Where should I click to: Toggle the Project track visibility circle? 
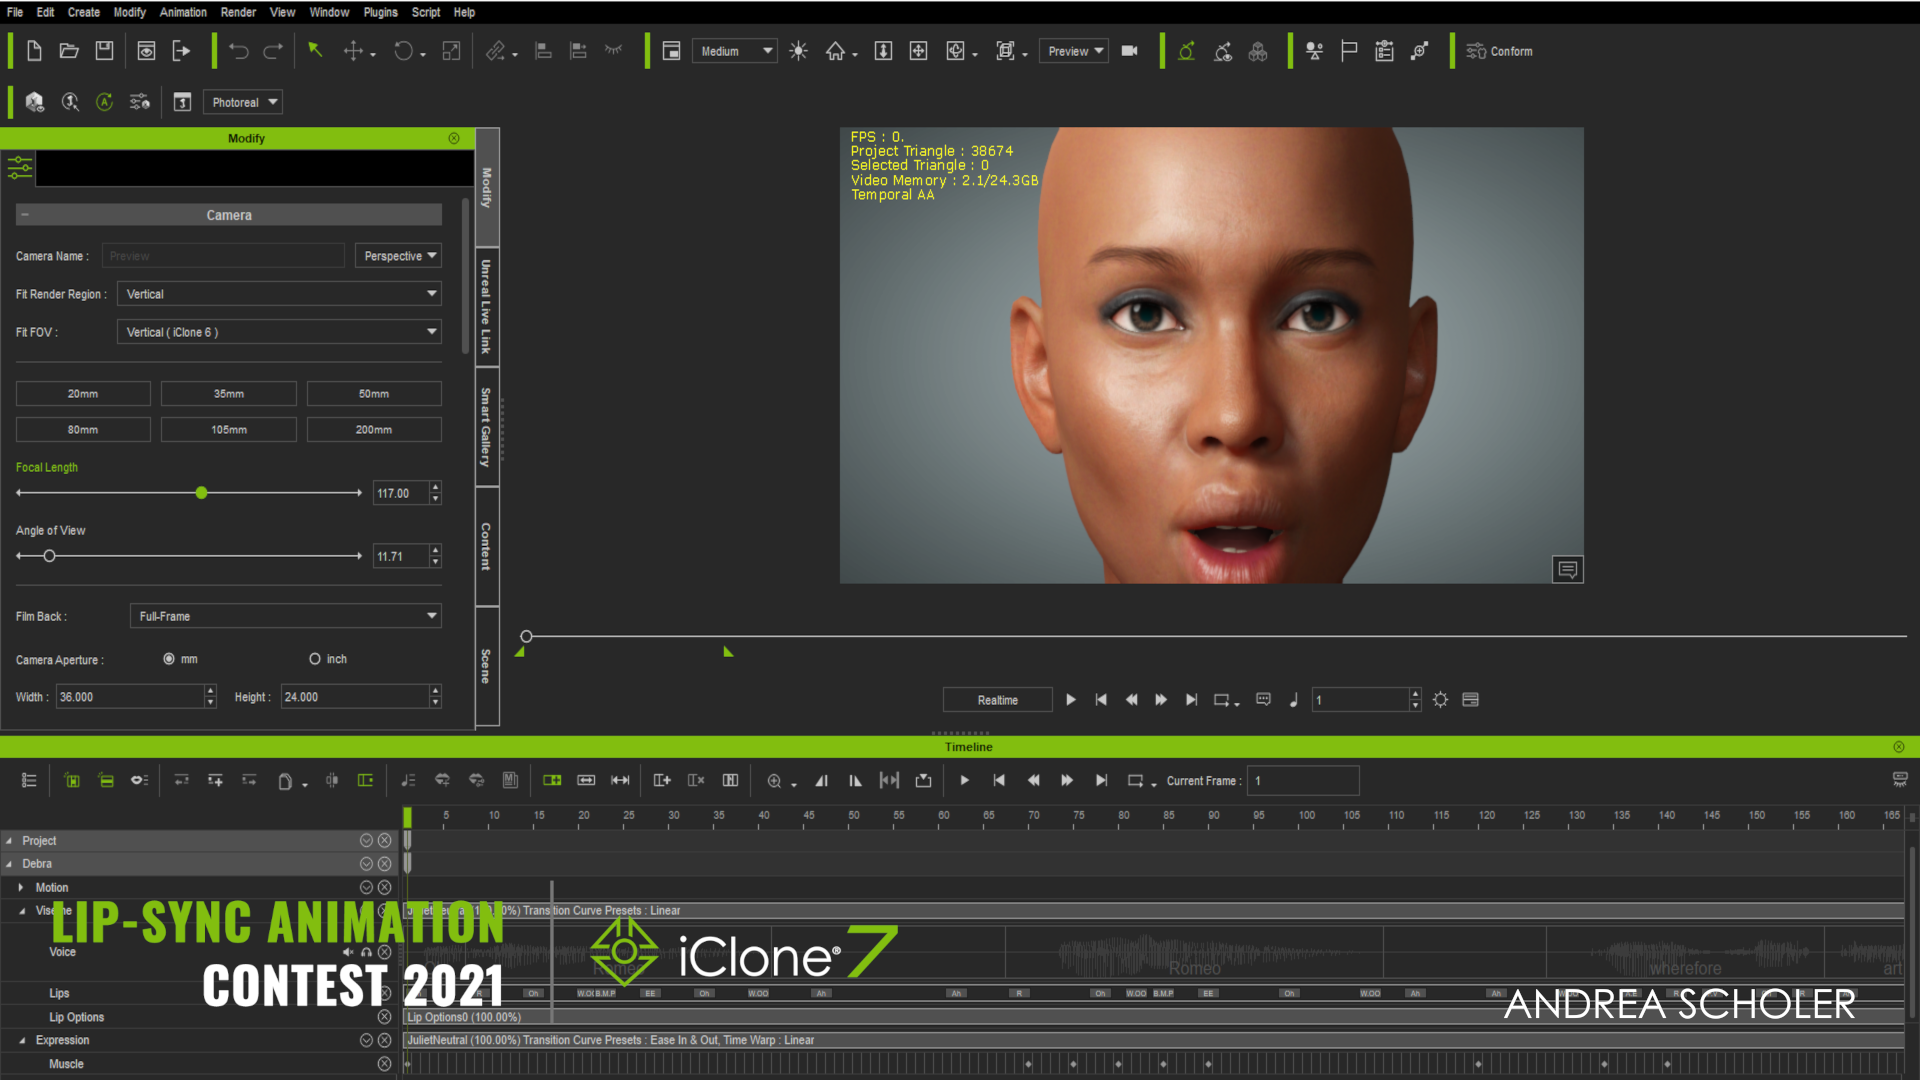(366, 841)
